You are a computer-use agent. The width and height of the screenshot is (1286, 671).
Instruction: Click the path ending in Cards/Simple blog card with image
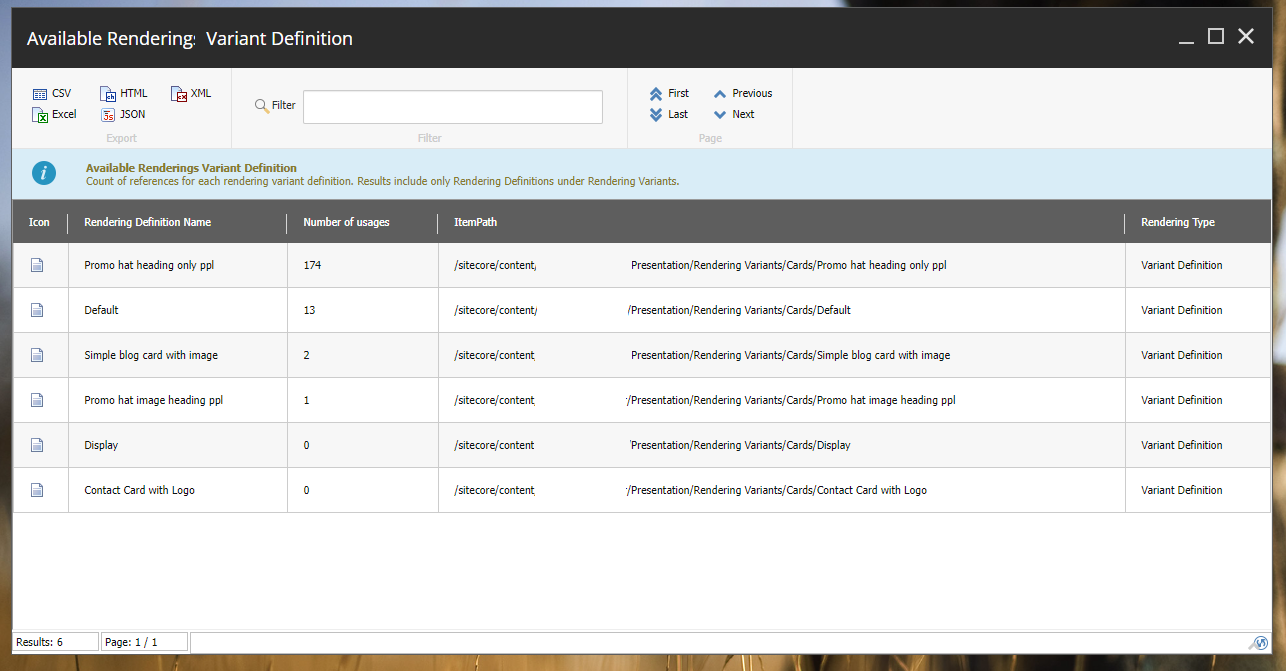(702, 355)
